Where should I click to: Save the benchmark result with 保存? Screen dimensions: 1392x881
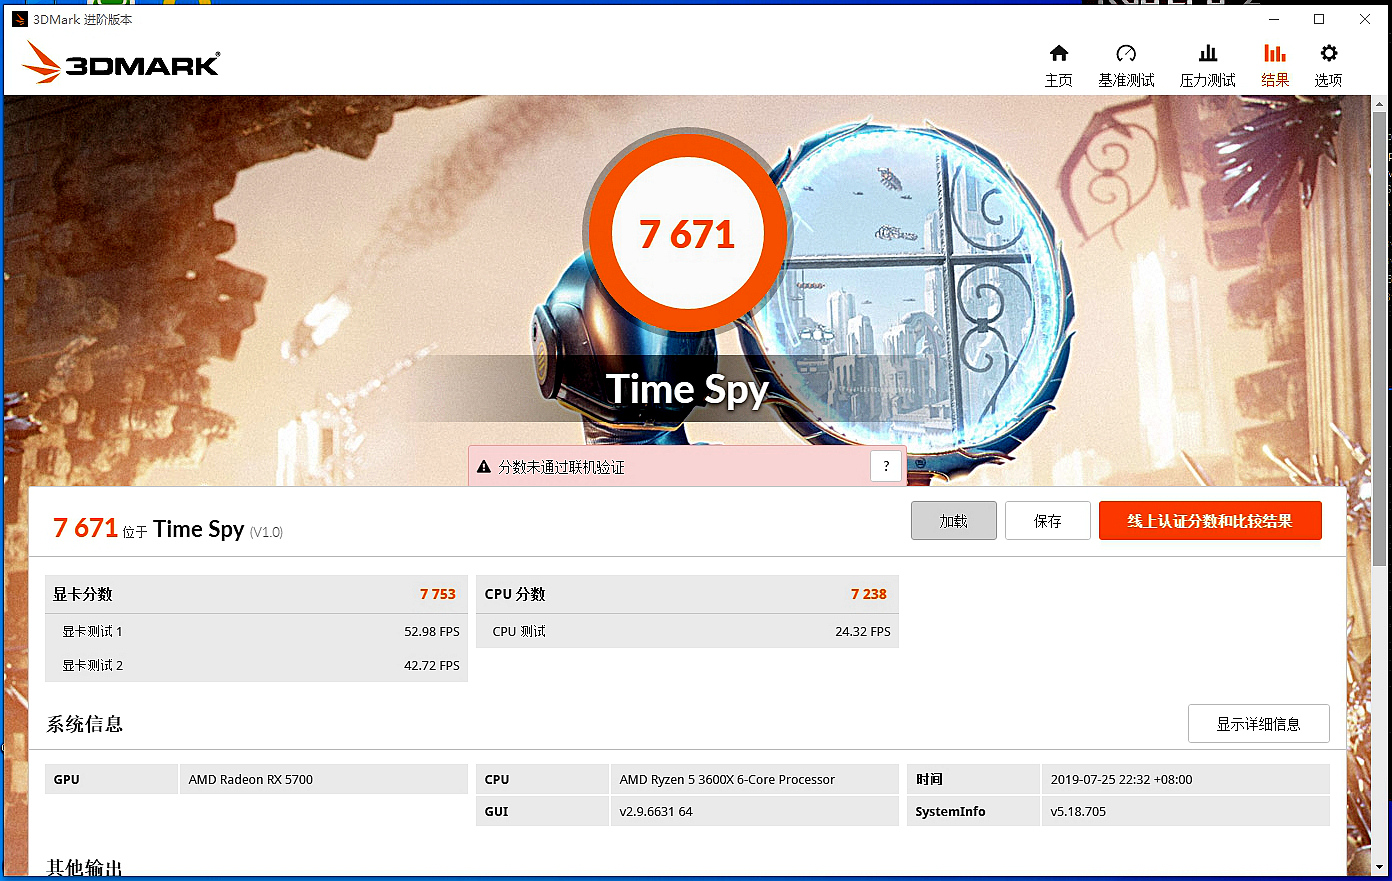tap(1047, 520)
